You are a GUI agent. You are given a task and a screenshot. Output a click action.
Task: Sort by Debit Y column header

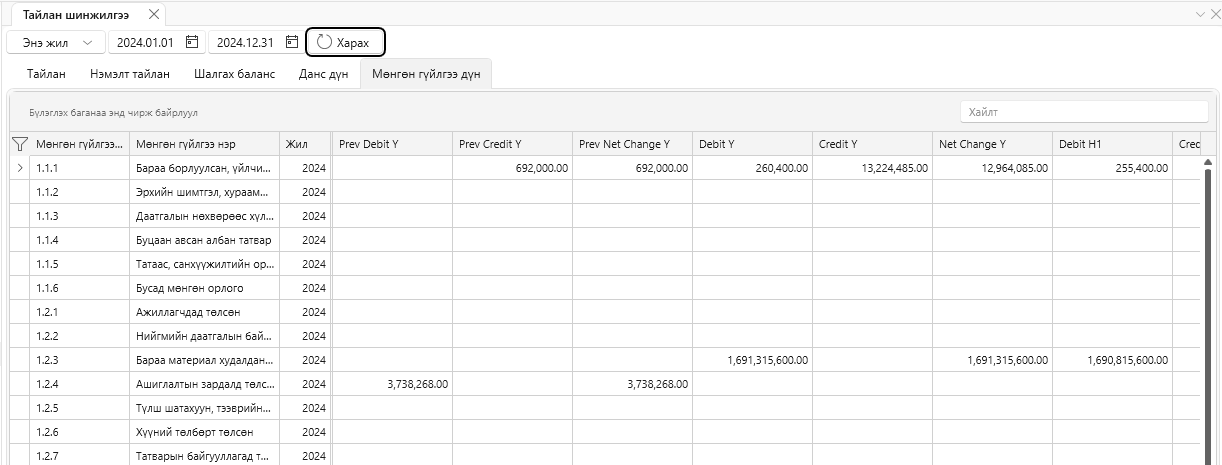tap(752, 144)
